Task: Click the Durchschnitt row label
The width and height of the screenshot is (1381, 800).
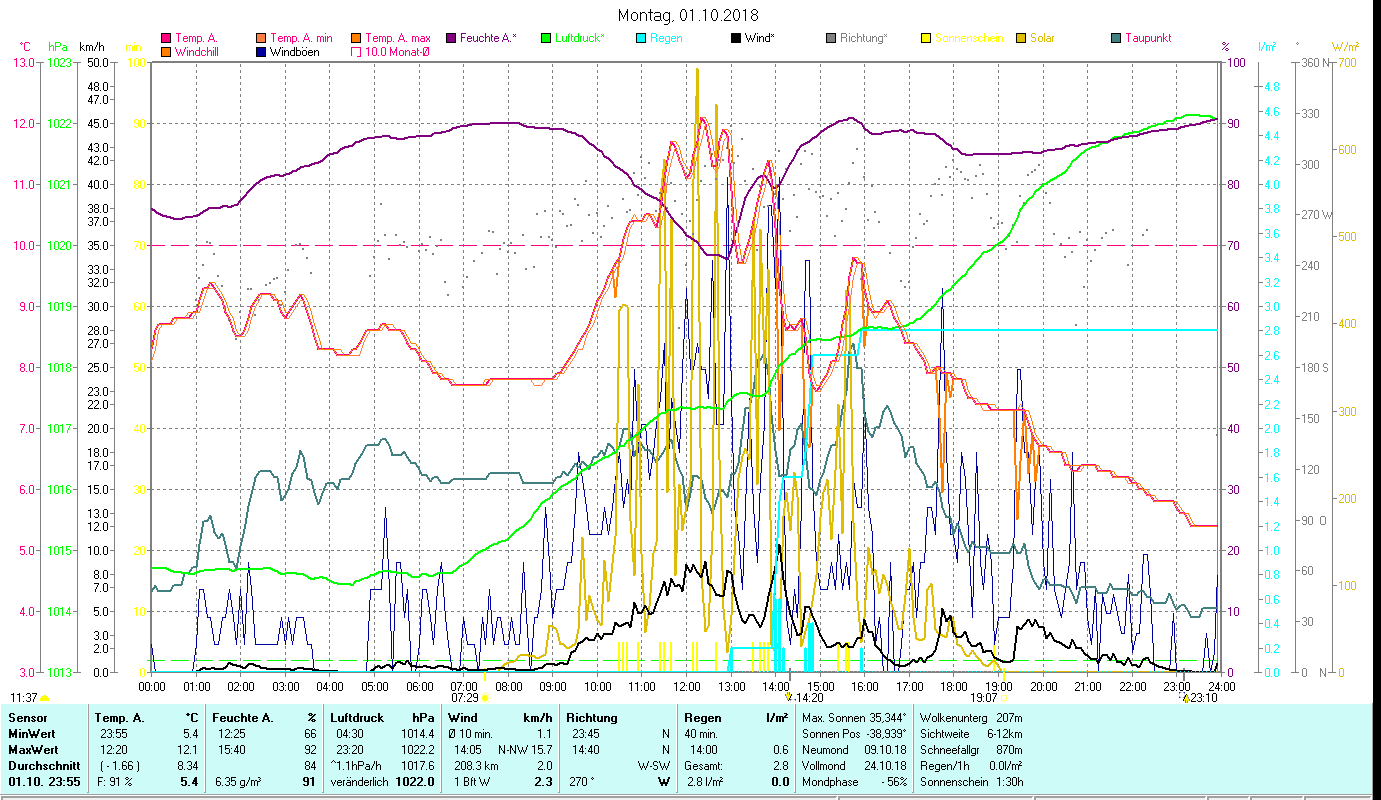Action: coord(42,765)
